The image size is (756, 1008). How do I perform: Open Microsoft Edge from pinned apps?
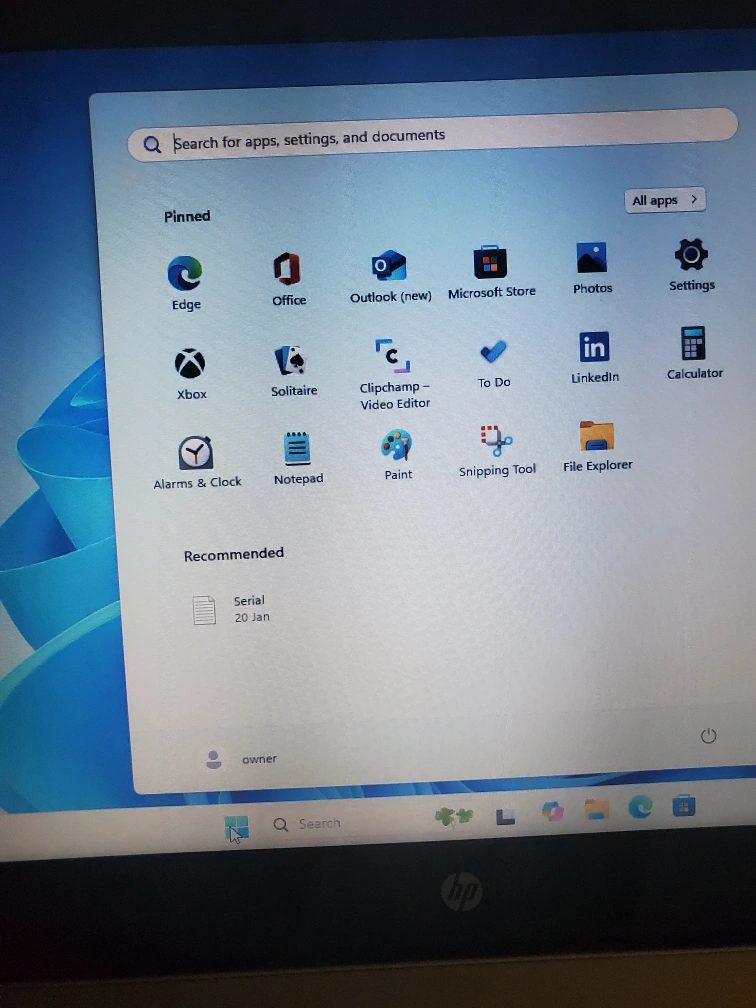point(185,283)
